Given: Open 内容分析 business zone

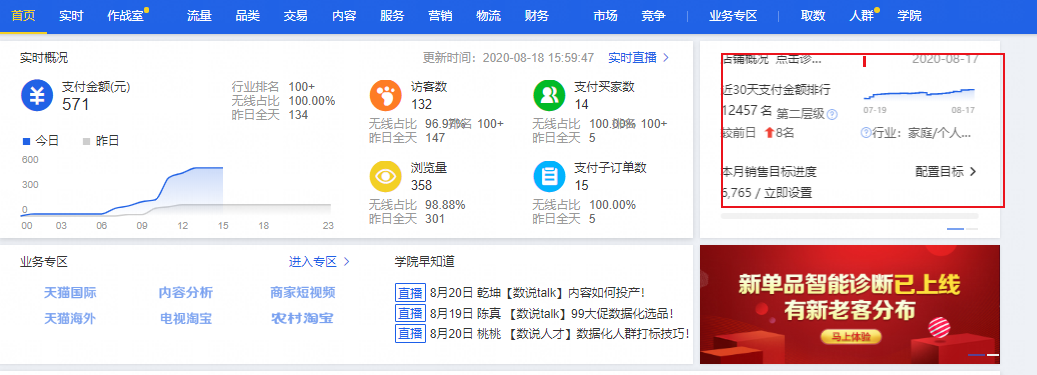Looking at the screenshot, I should (186, 292).
